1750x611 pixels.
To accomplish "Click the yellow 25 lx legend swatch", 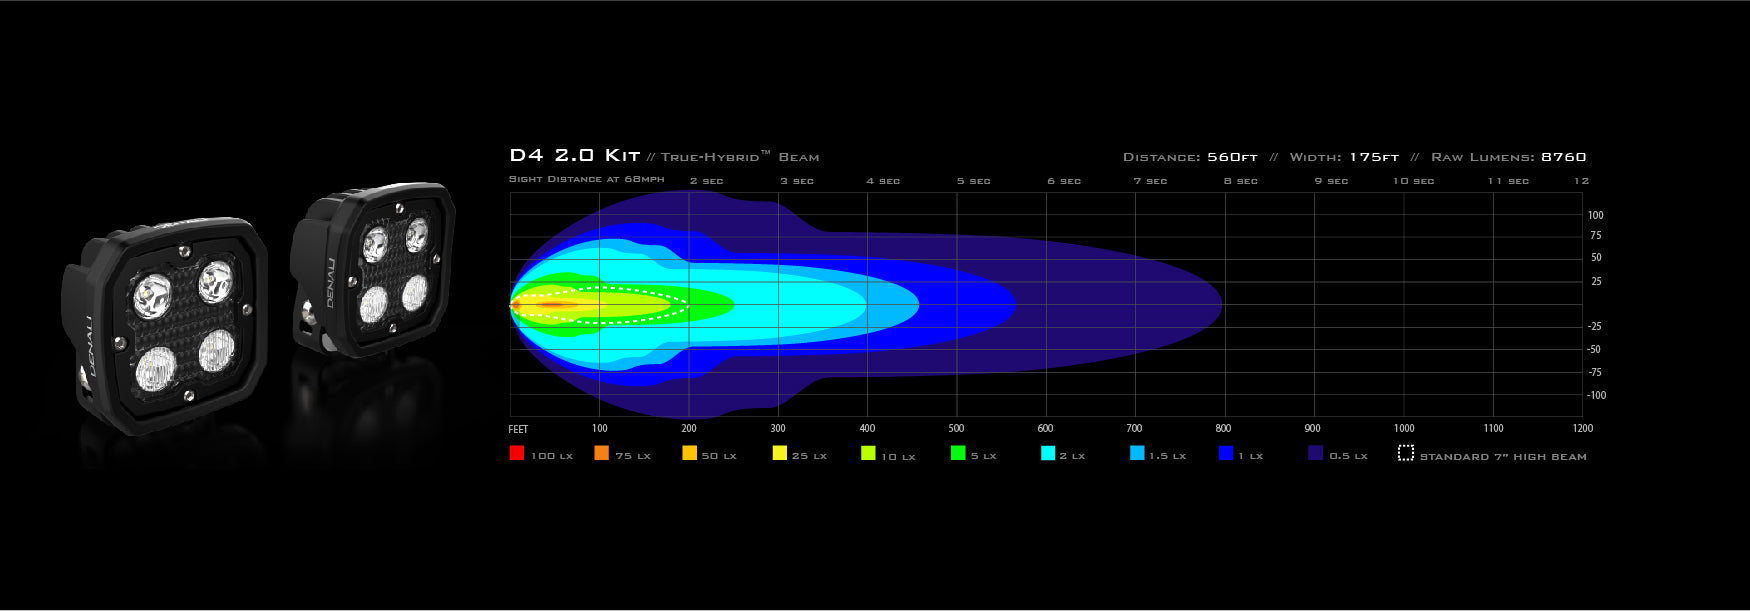I will [779, 453].
